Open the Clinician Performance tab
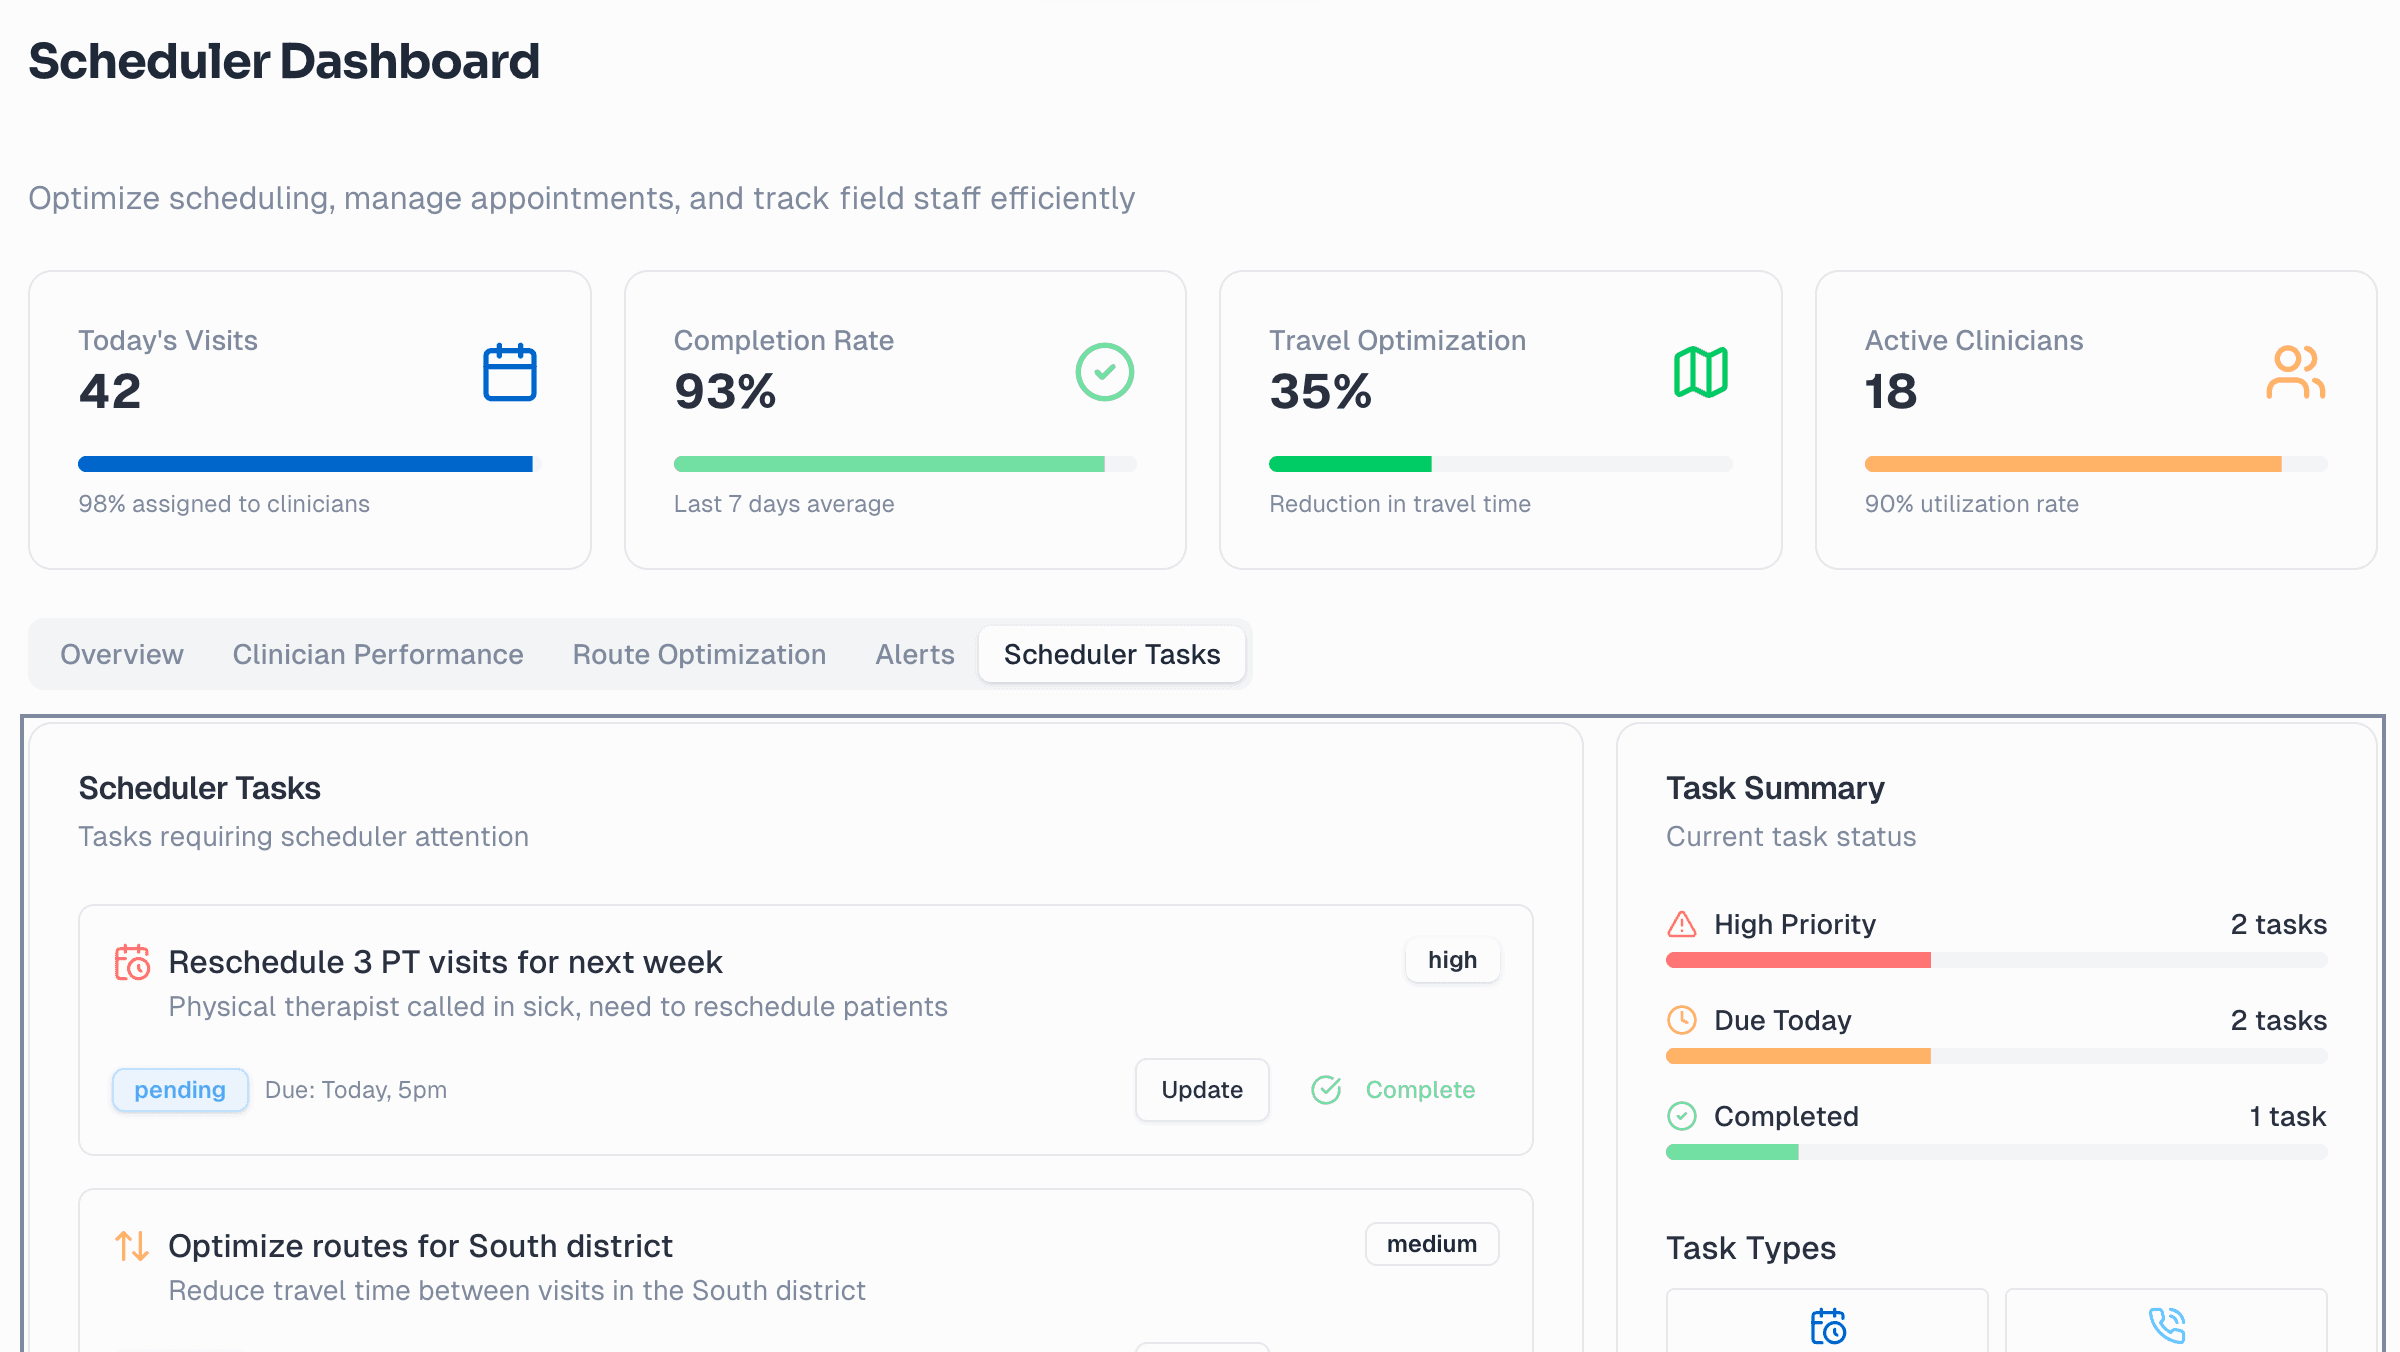 tap(378, 654)
